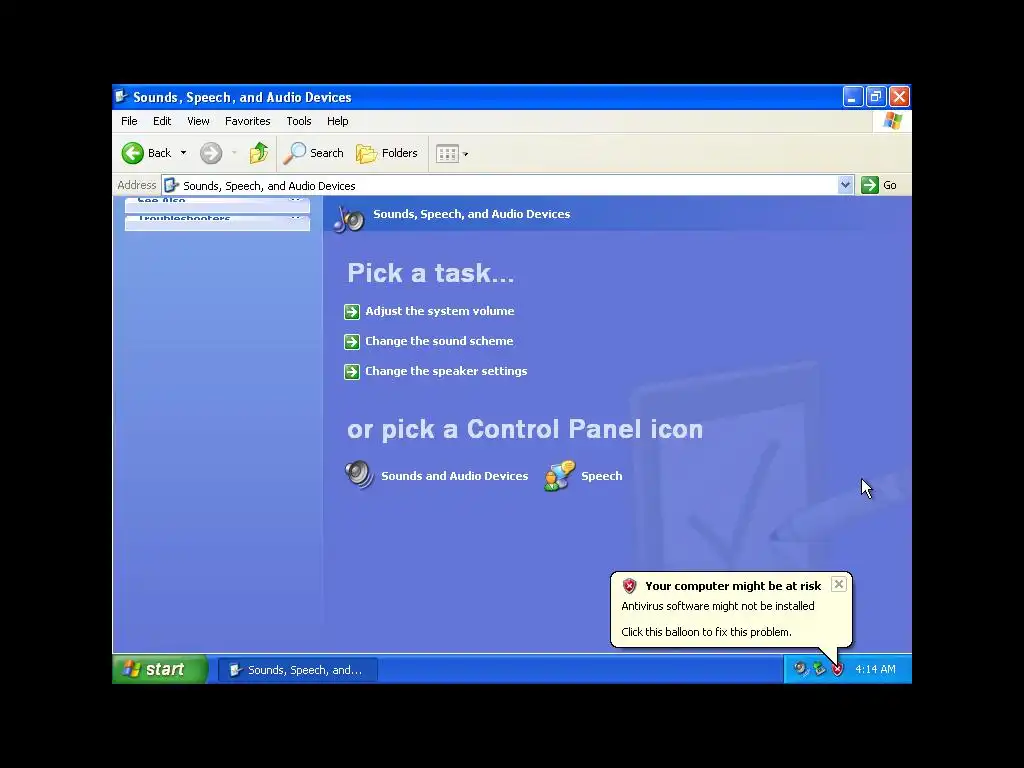Screen dimensions: 1024x768
Task: Open the Edit menu
Action: tap(162, 121)
